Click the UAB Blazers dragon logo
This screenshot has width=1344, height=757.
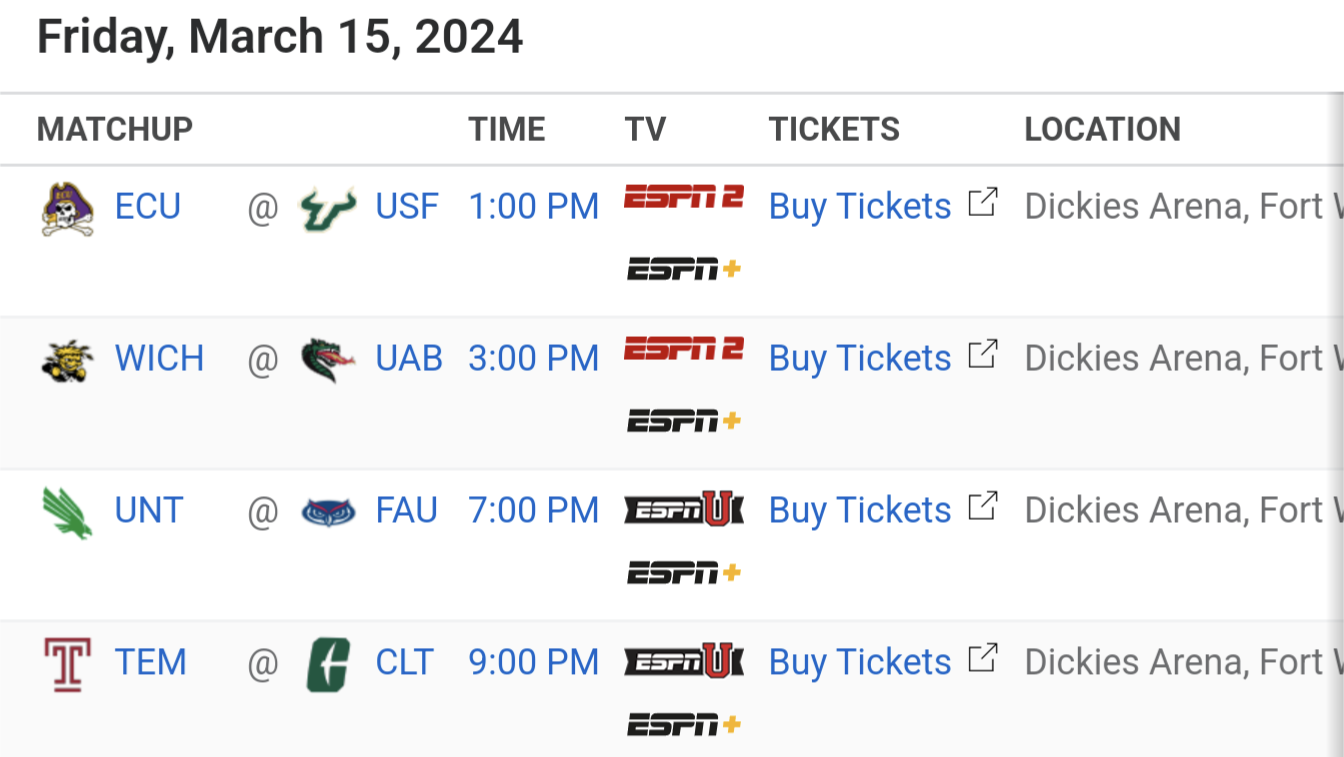point(328,360)
